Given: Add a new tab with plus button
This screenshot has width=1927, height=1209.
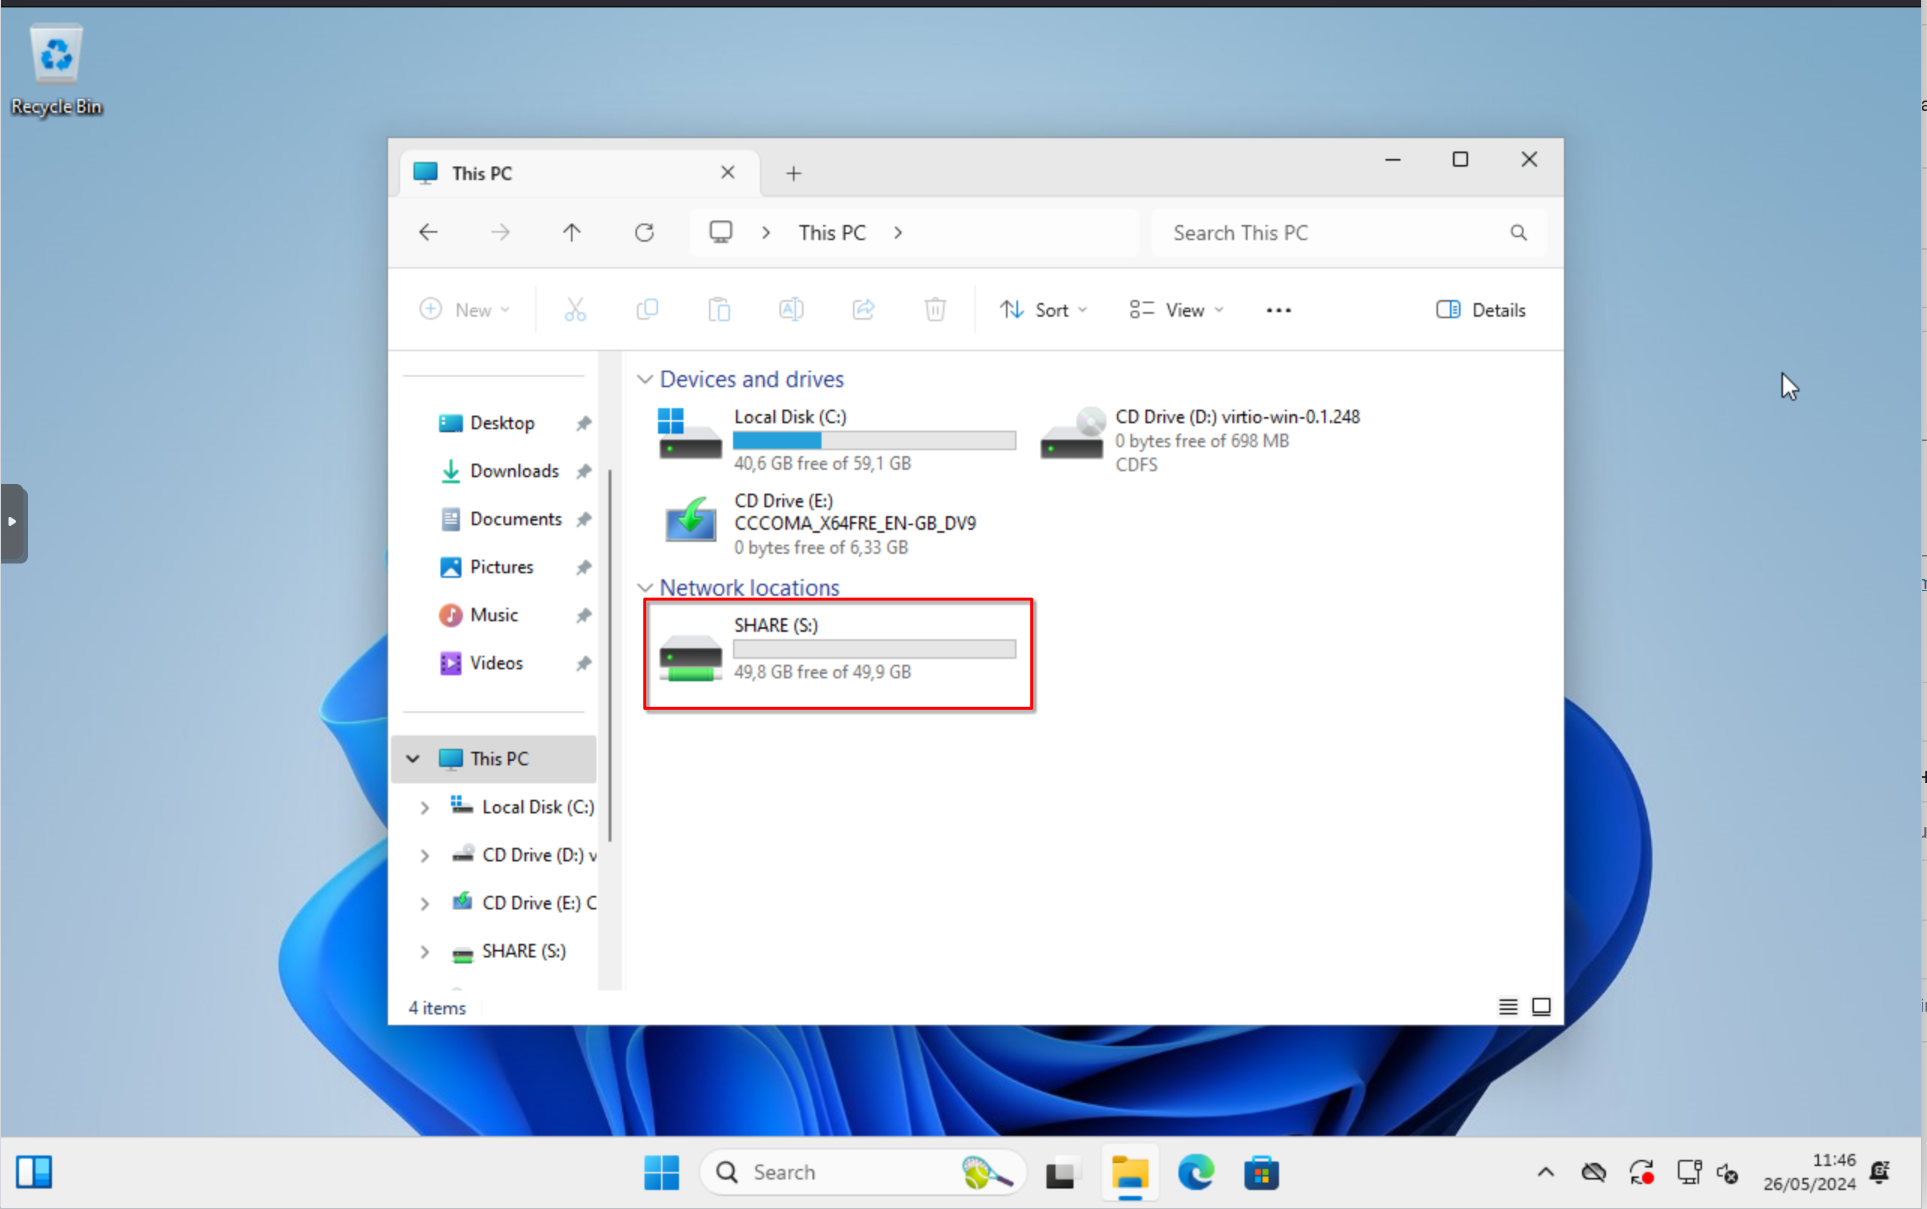Looking at the screenshot, I should [794, 173].
